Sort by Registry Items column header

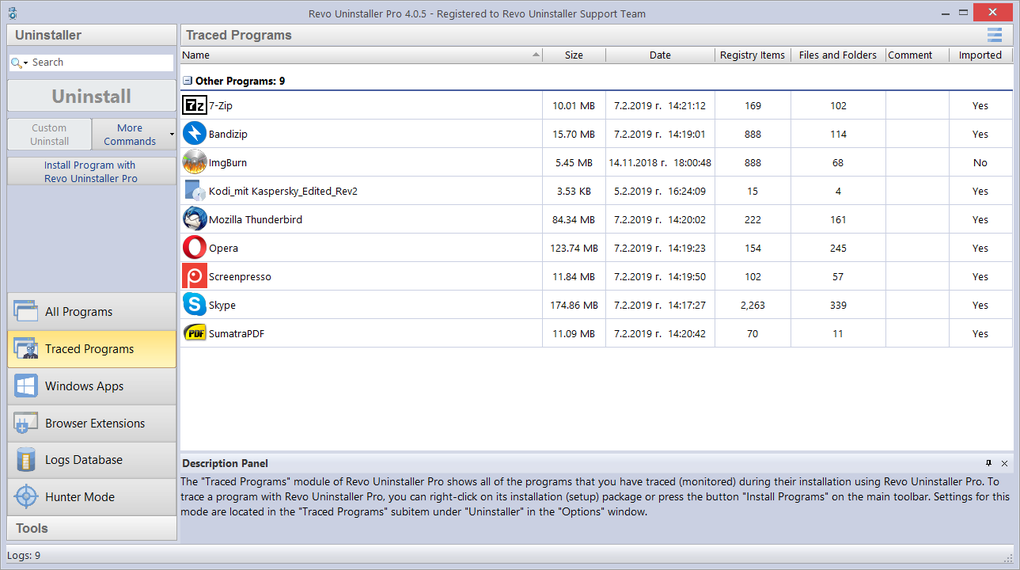click(753, 55)
